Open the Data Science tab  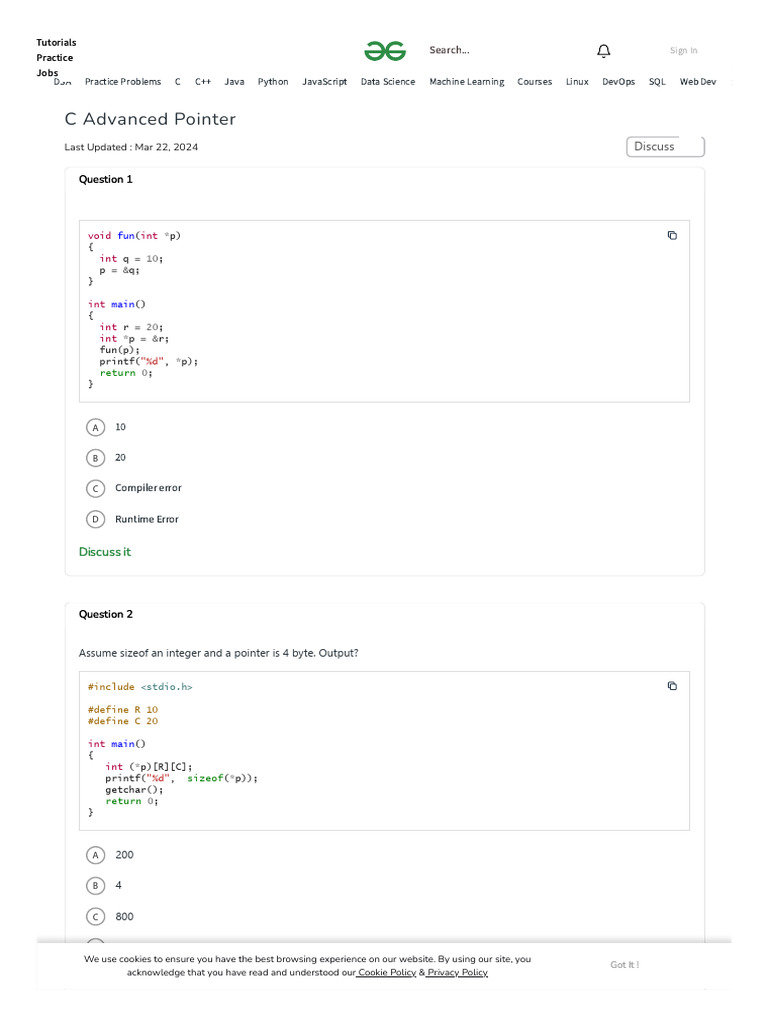388,82
